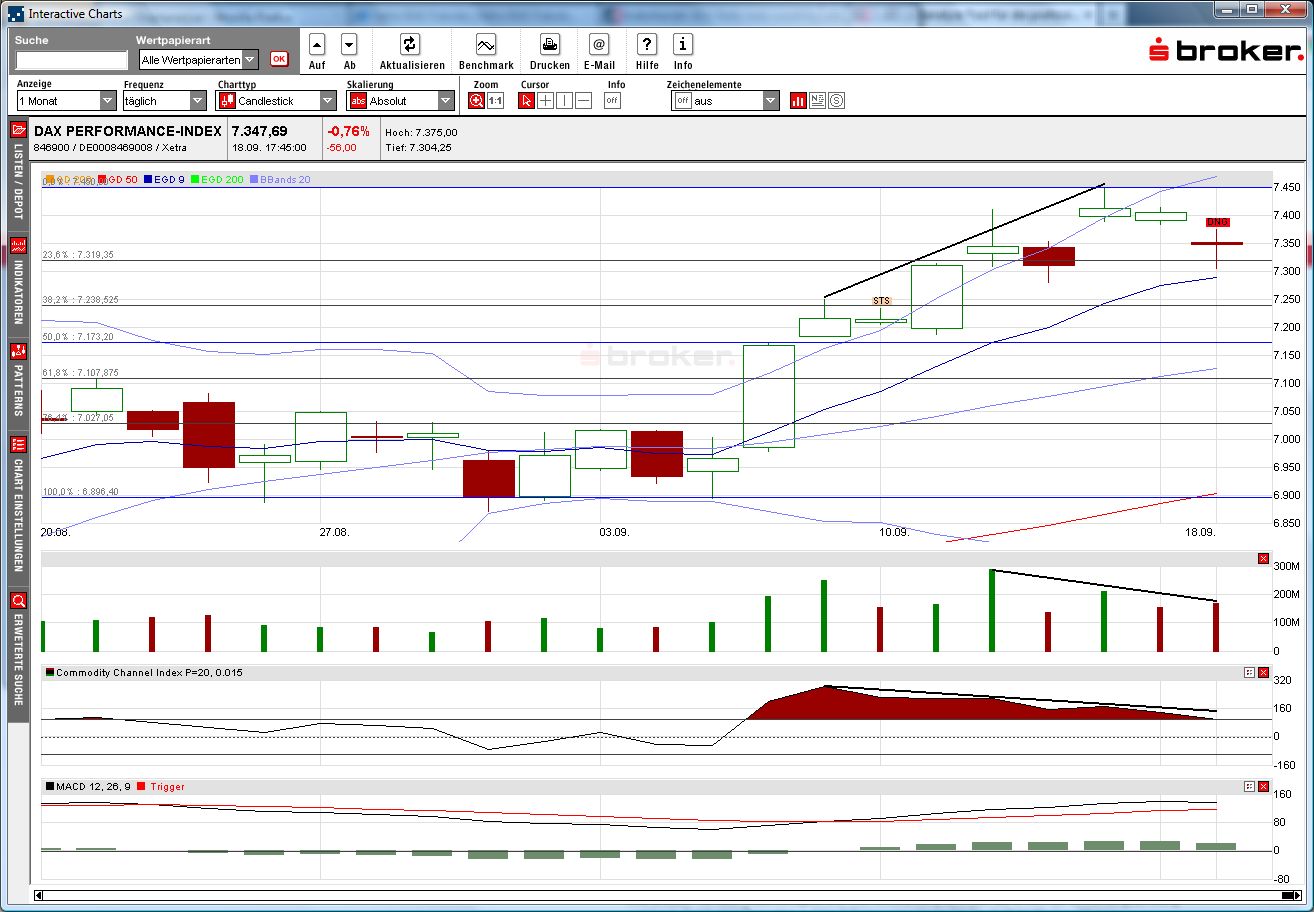Open the Frequenz täglich dropdown

click(165, 101)
